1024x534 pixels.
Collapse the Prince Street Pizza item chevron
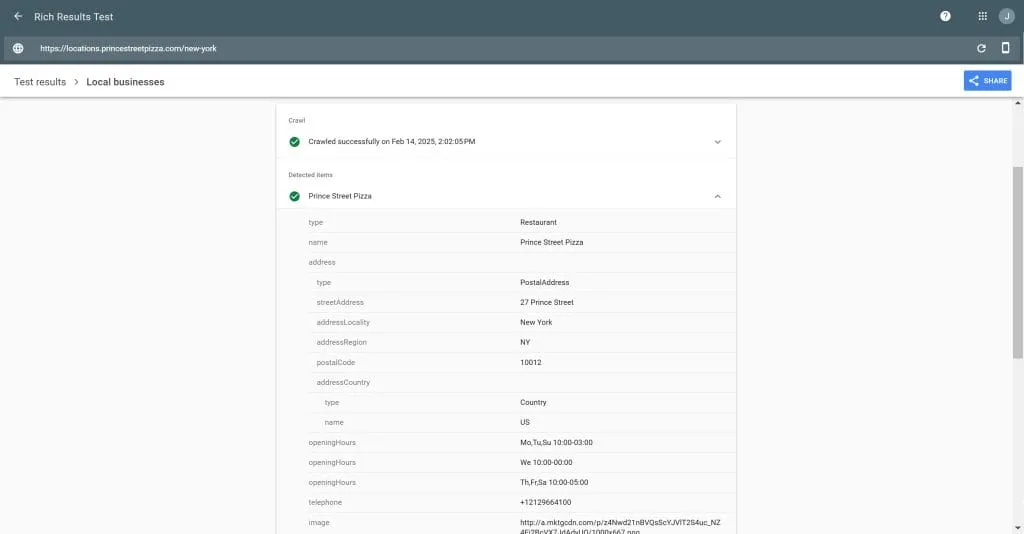coord(717,196)
